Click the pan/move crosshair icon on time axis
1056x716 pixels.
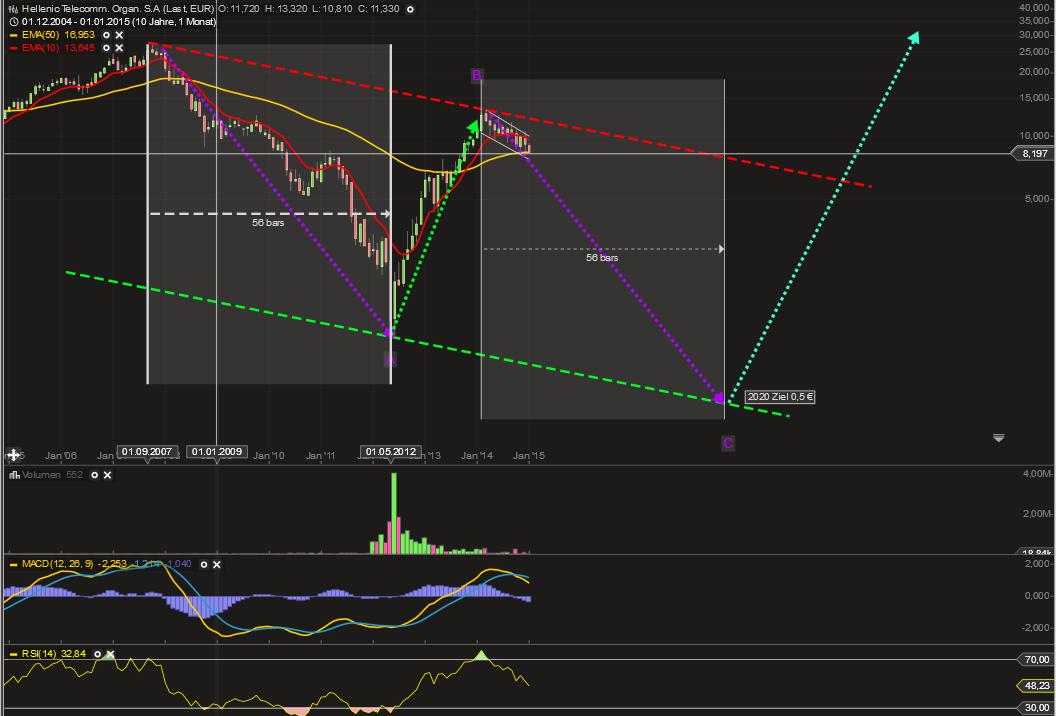(14, 455)
